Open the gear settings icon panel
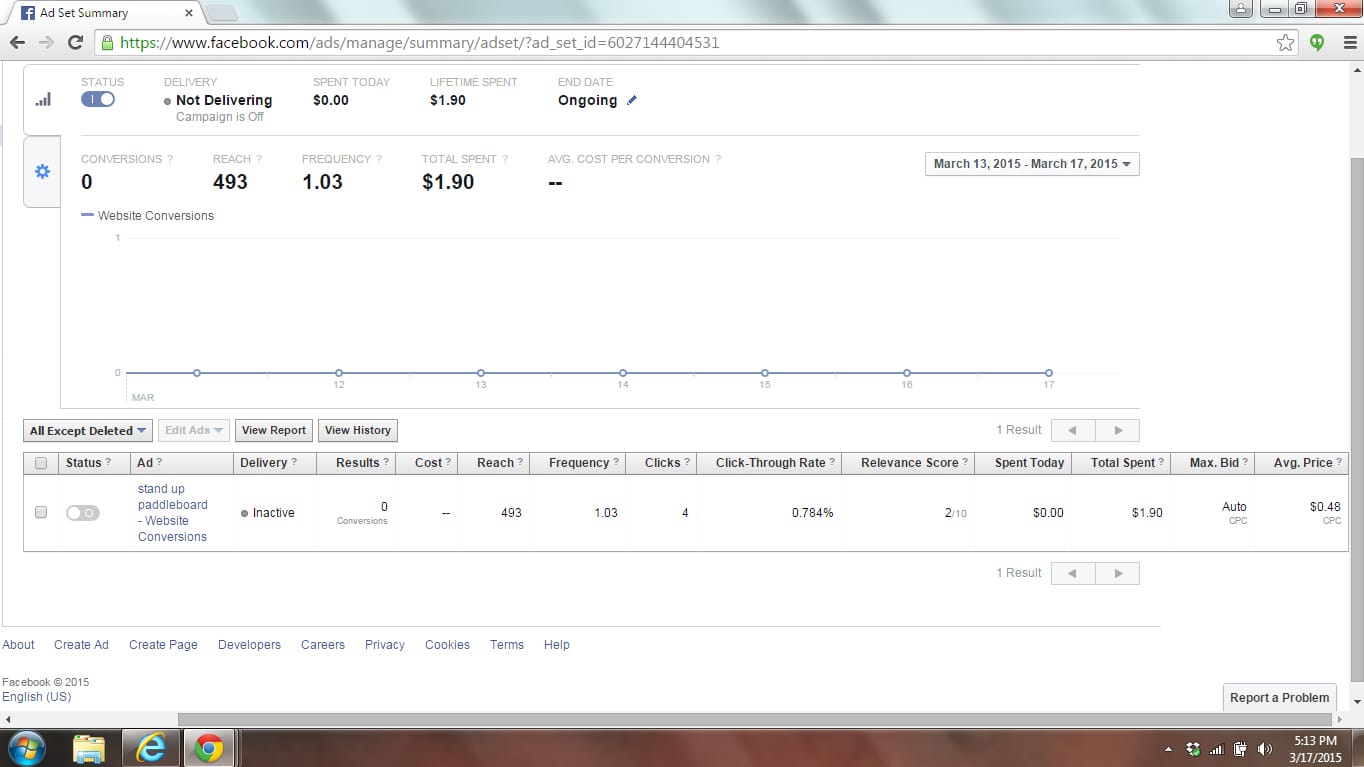This screenshot has height=767, width=1364. point(42,172)
